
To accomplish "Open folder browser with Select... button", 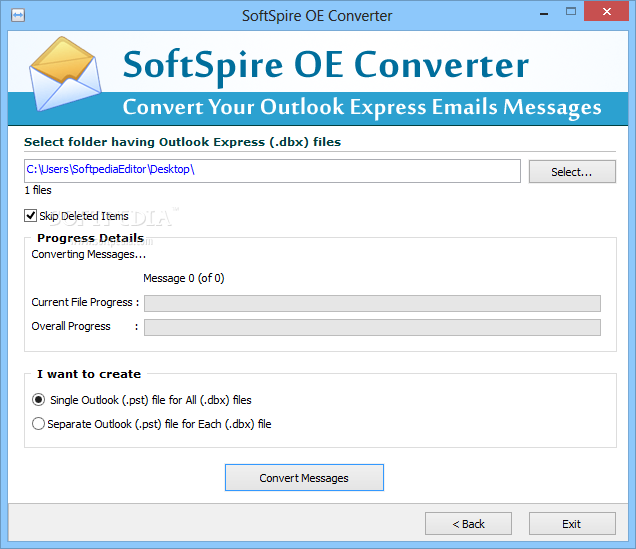I will tap(572, 172).
